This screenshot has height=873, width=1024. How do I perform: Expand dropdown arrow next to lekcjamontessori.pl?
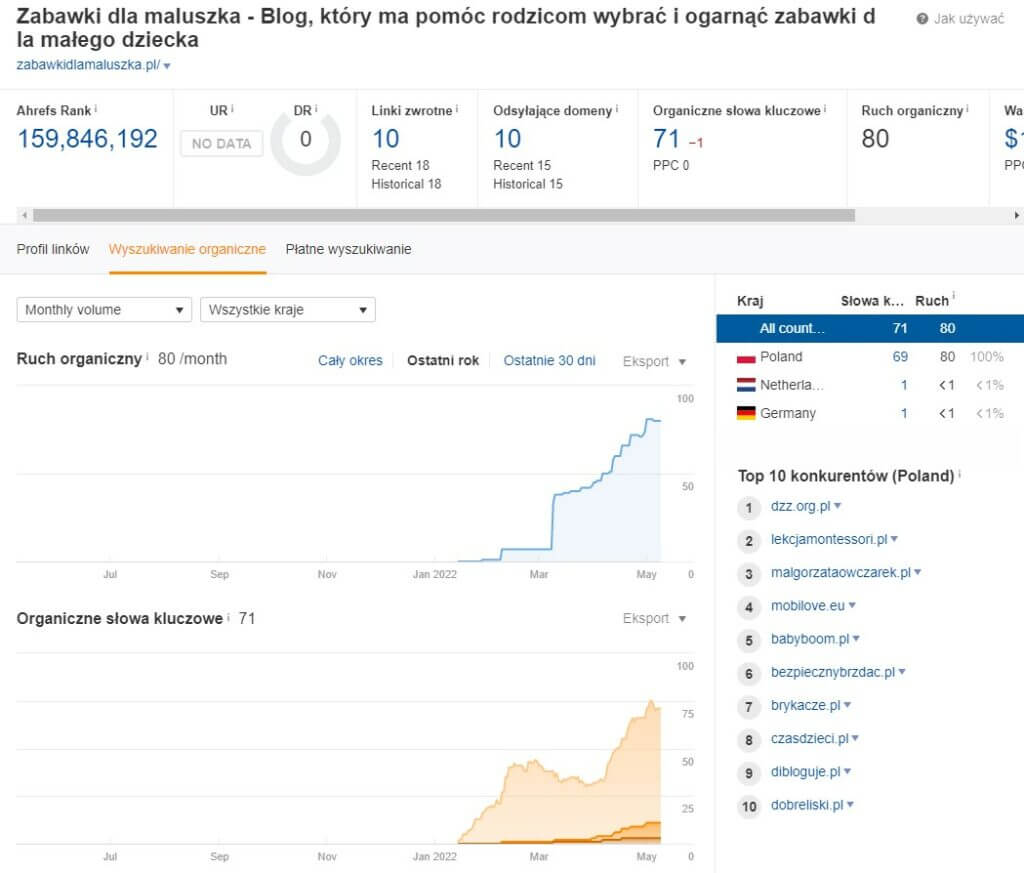pyautogui.click(x=894, y=539)
